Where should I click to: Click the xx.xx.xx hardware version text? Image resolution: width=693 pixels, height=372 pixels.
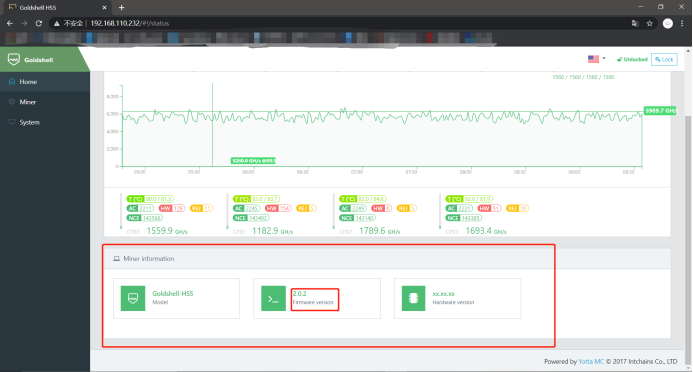443,294
